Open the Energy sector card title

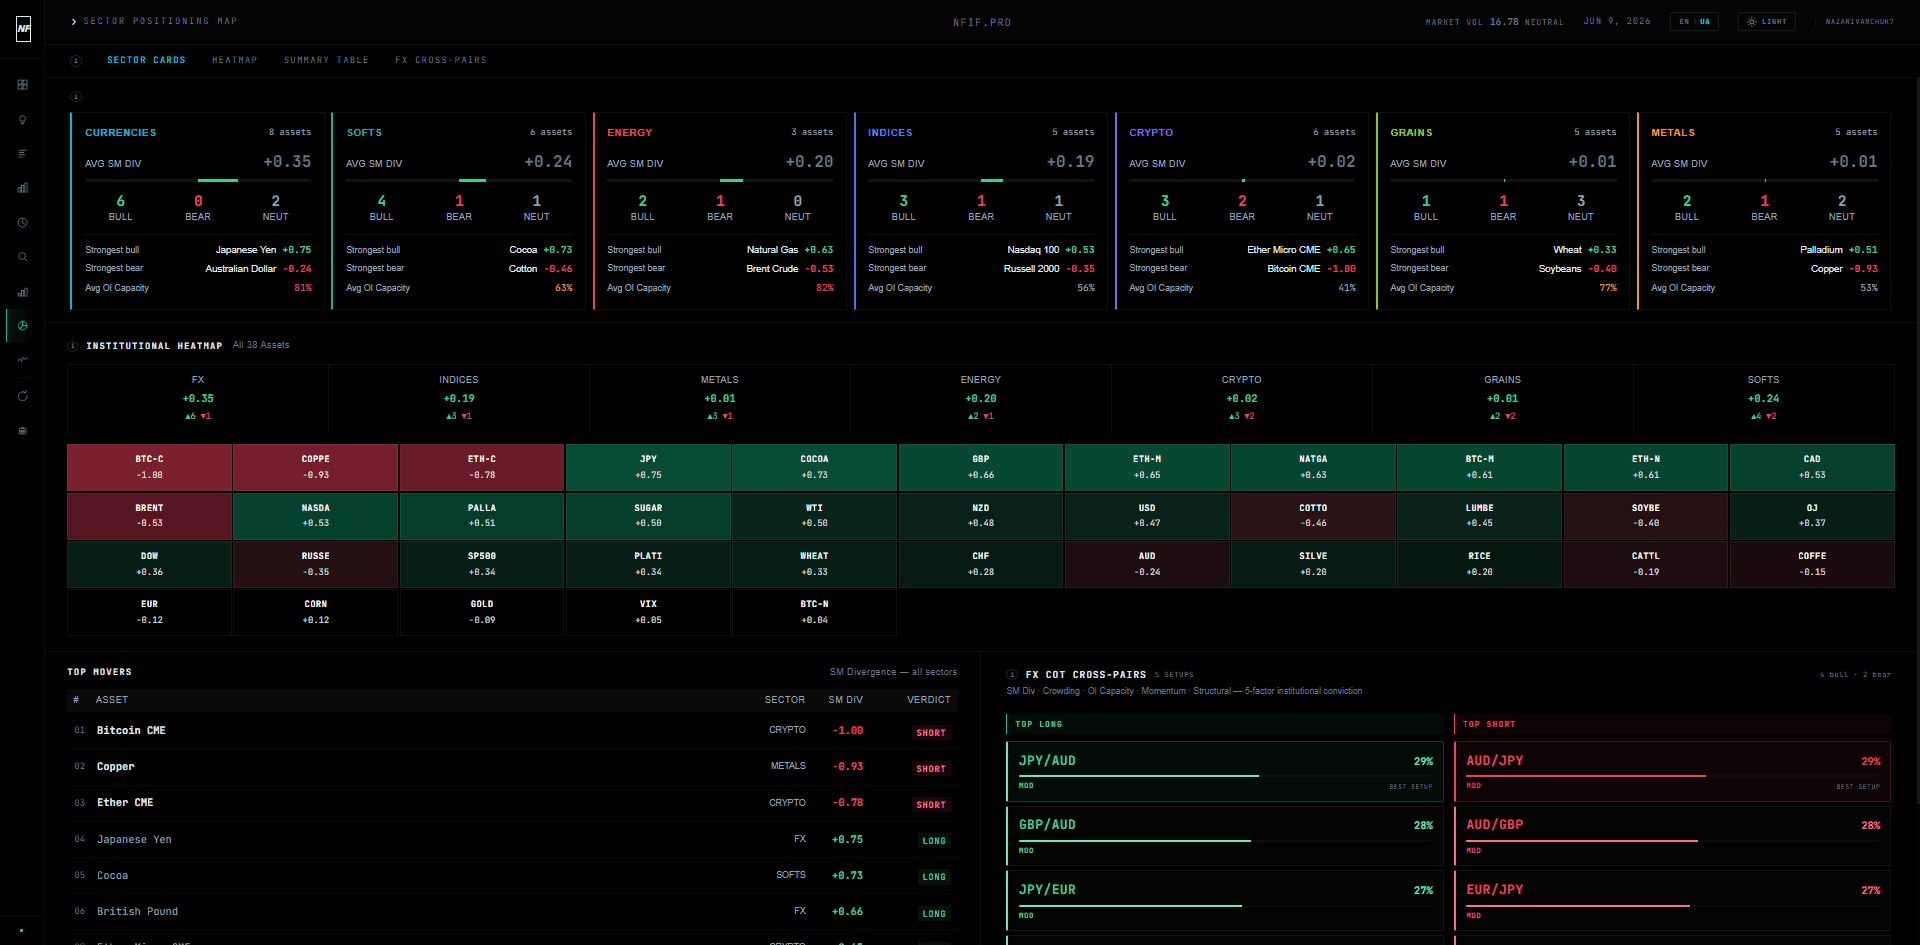coord(629,132)
